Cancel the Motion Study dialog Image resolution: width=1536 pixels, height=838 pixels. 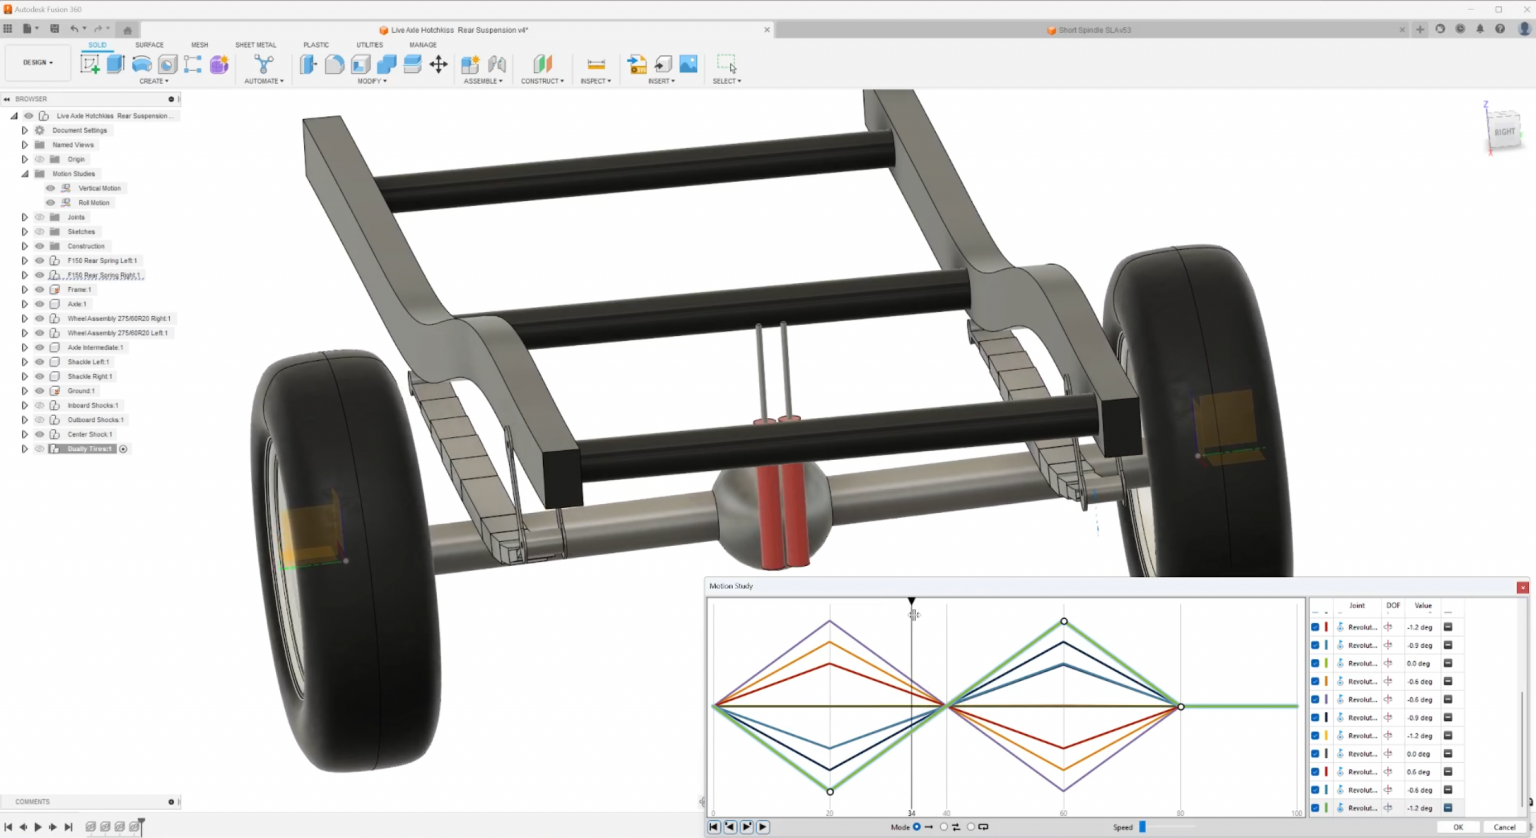[x=1504, y=827]
